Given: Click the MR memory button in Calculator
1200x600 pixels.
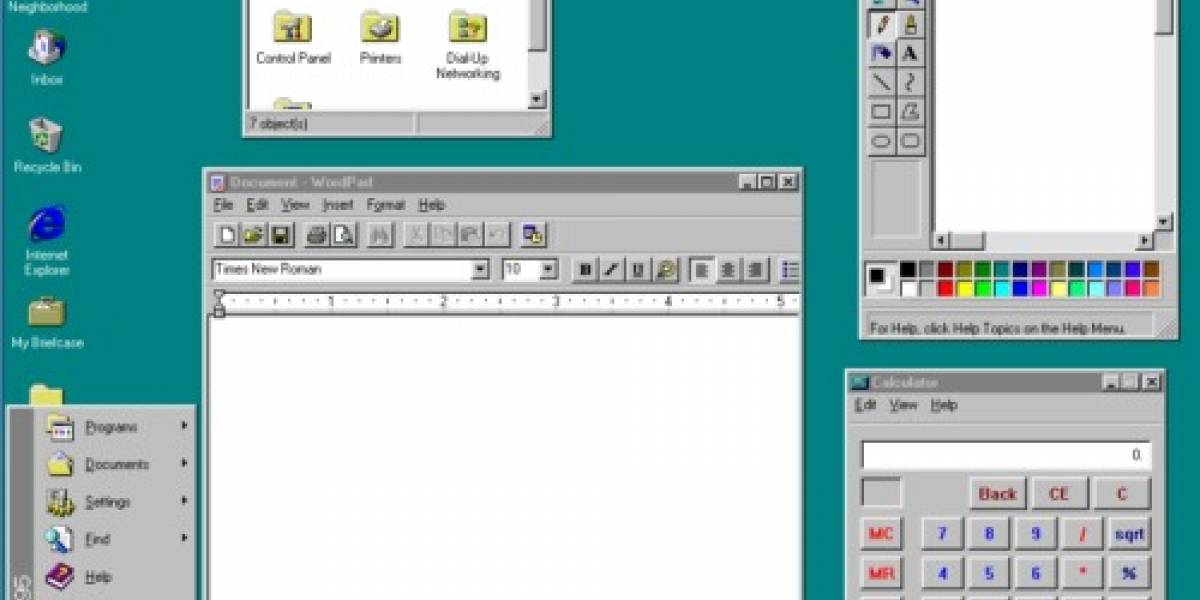Looking at the screenshot, I should tap(881, 574).
